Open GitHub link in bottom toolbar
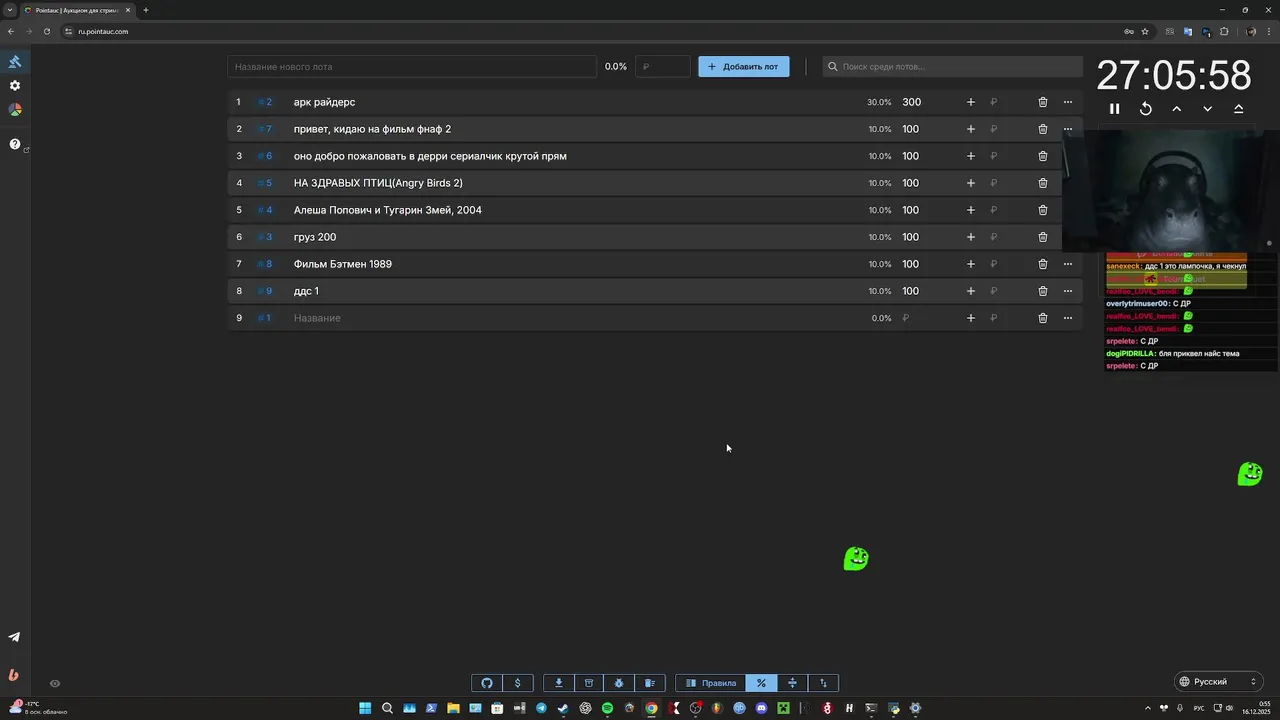Viewport: 1280px width, 720px height. (x=487, y=683)
